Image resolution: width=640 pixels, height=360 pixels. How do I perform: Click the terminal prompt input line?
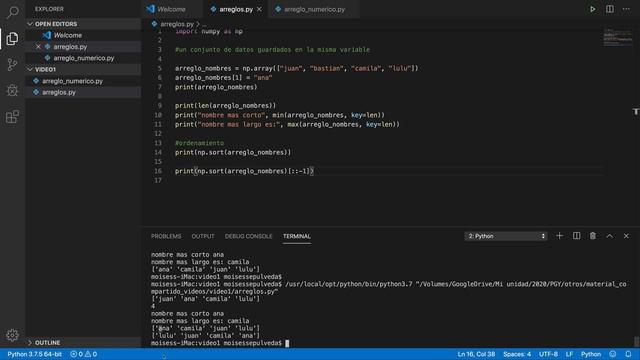point(220,343)
